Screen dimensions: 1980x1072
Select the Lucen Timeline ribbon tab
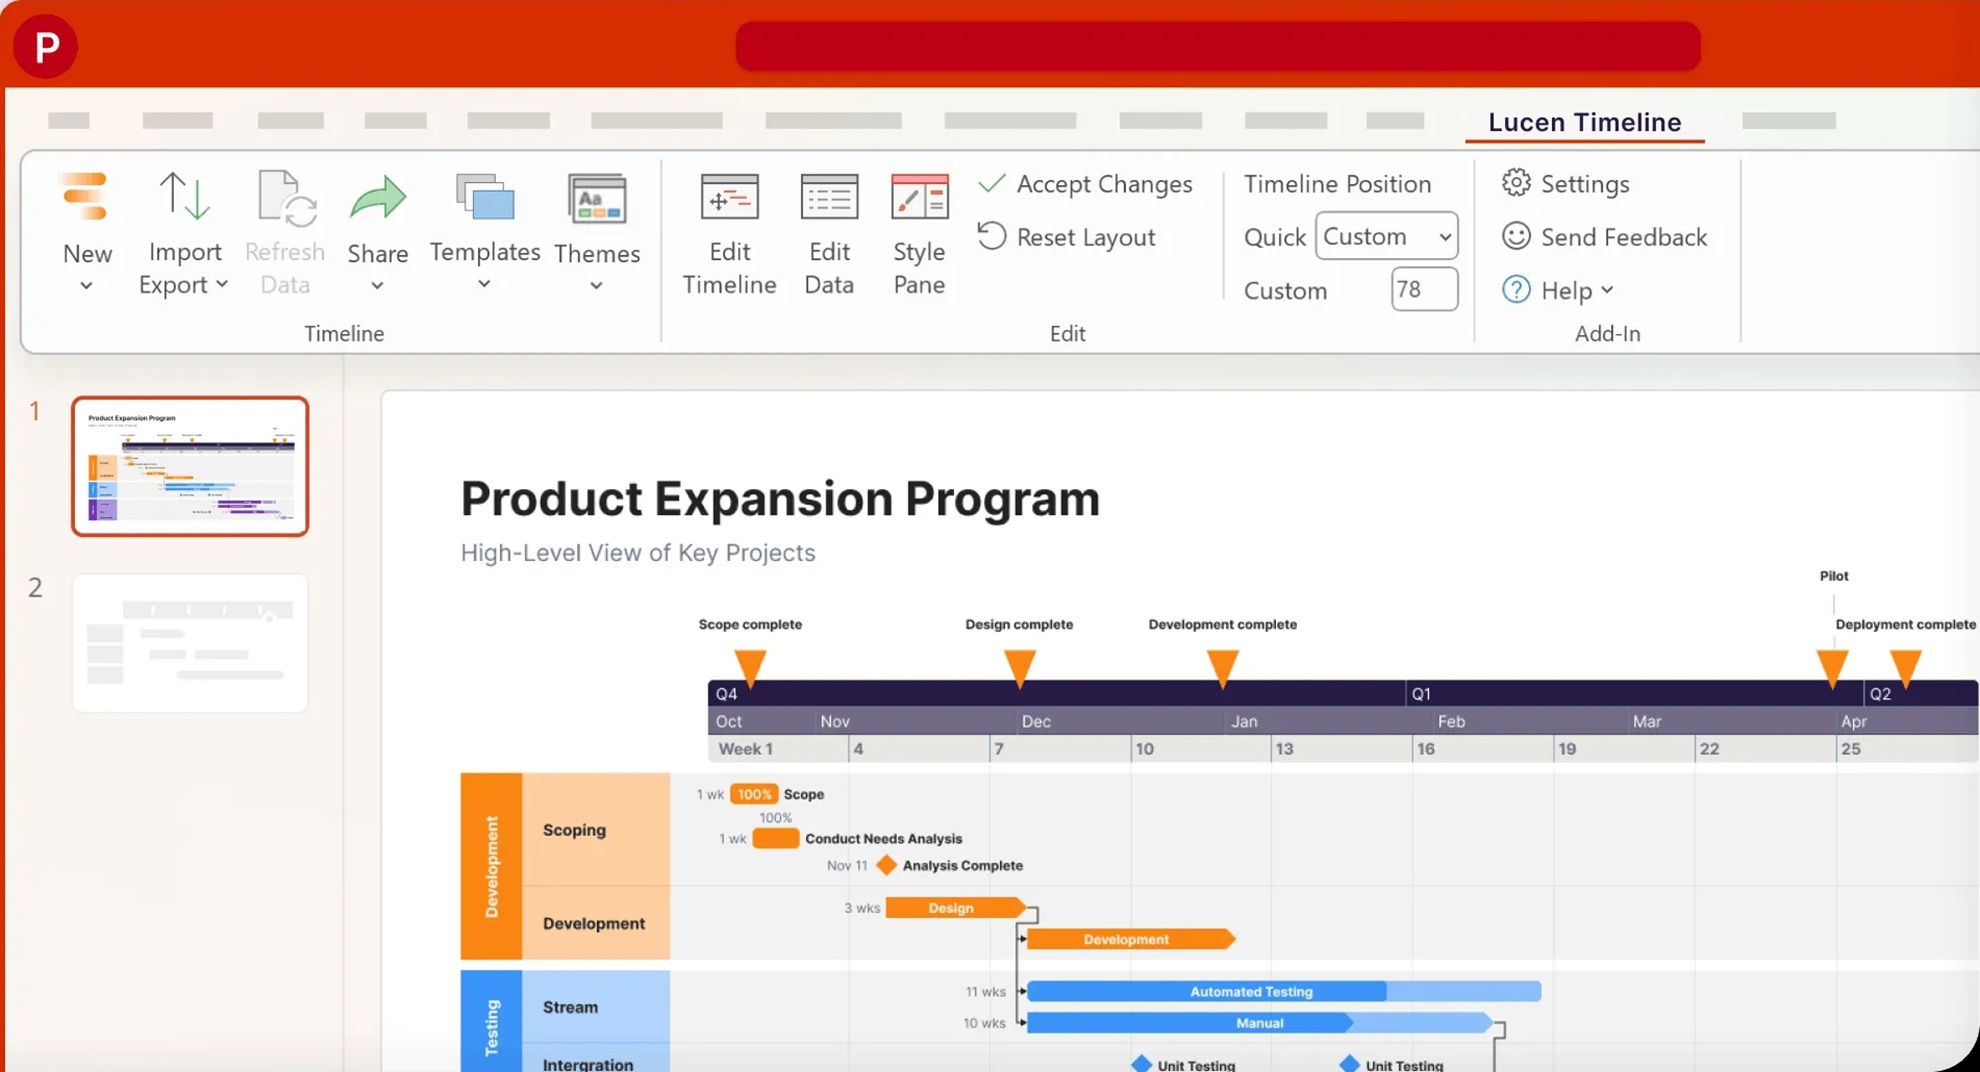1584,122
